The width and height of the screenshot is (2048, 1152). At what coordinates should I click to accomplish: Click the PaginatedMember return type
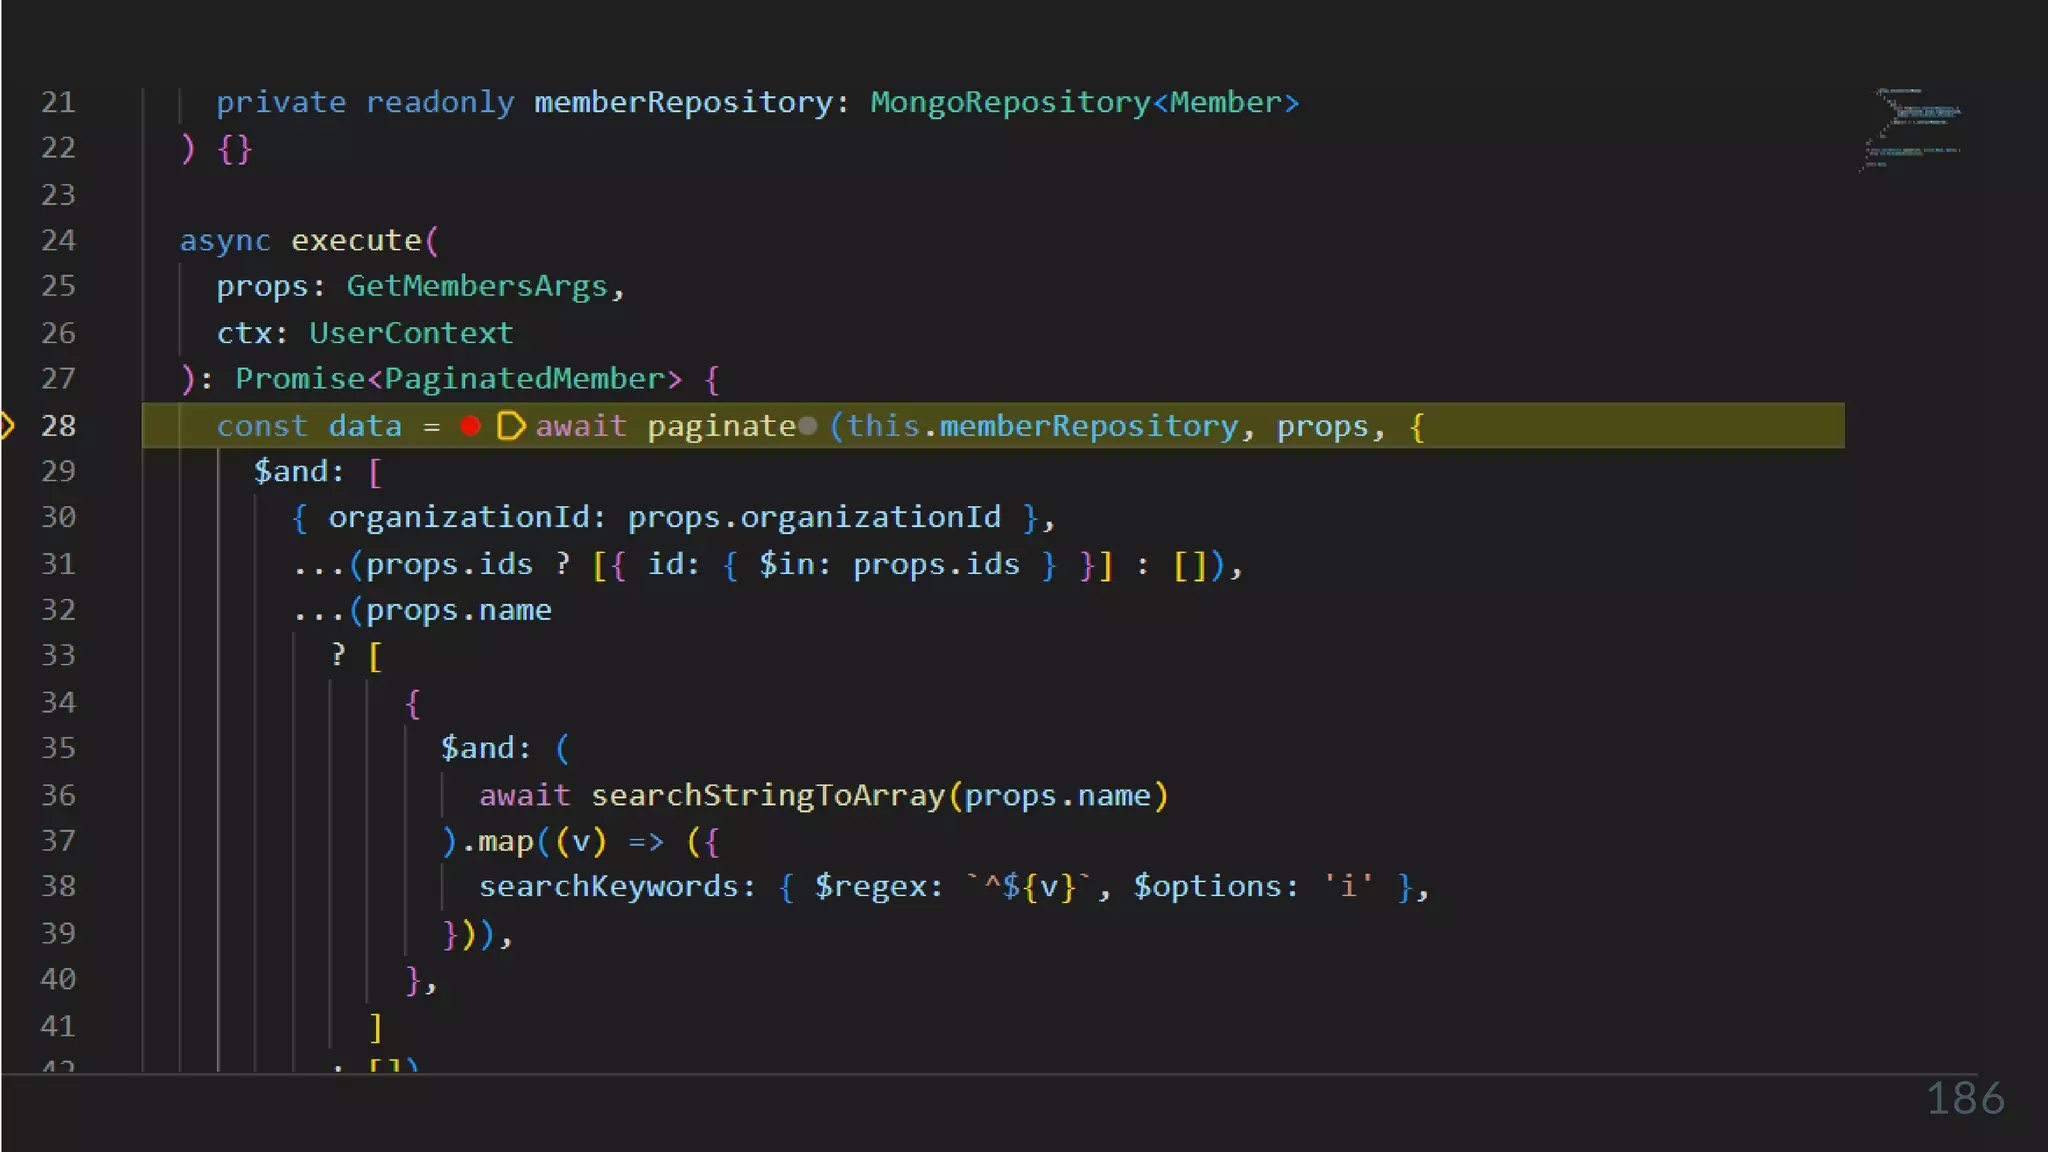tap(525, 379)
